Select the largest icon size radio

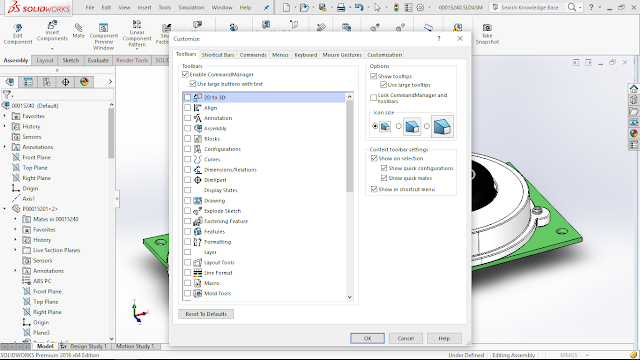tap(427, 126)
